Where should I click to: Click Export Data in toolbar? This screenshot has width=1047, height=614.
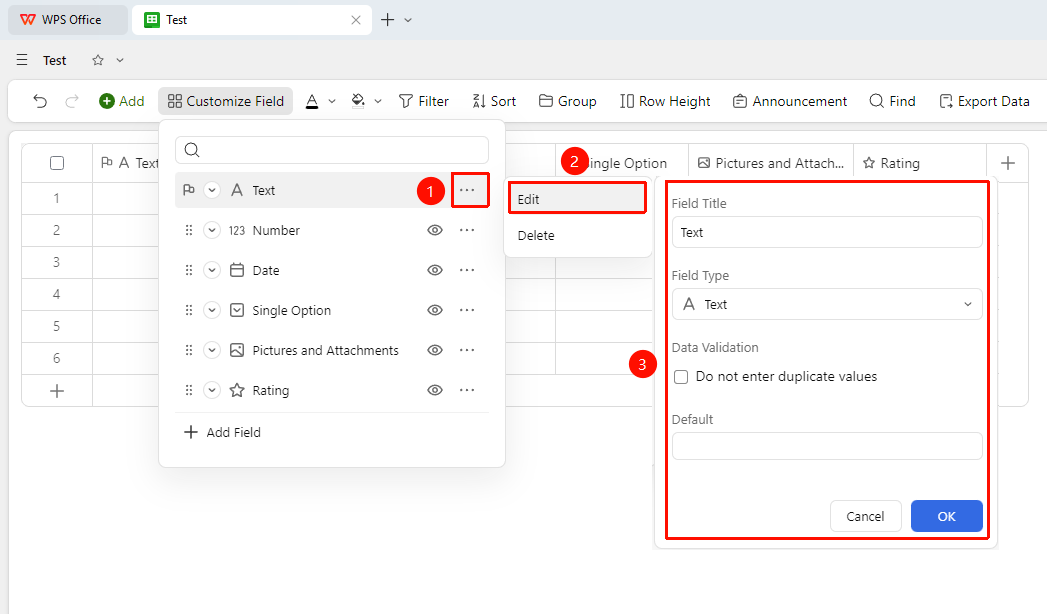[x=984, y=101]
